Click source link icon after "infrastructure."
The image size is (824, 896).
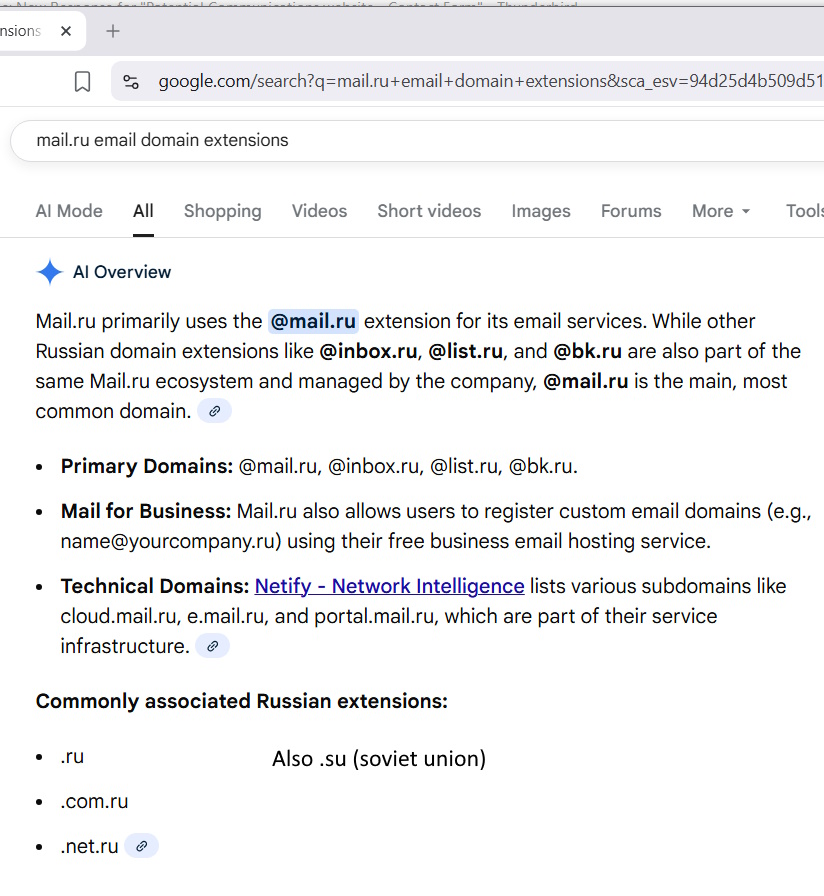212,646
